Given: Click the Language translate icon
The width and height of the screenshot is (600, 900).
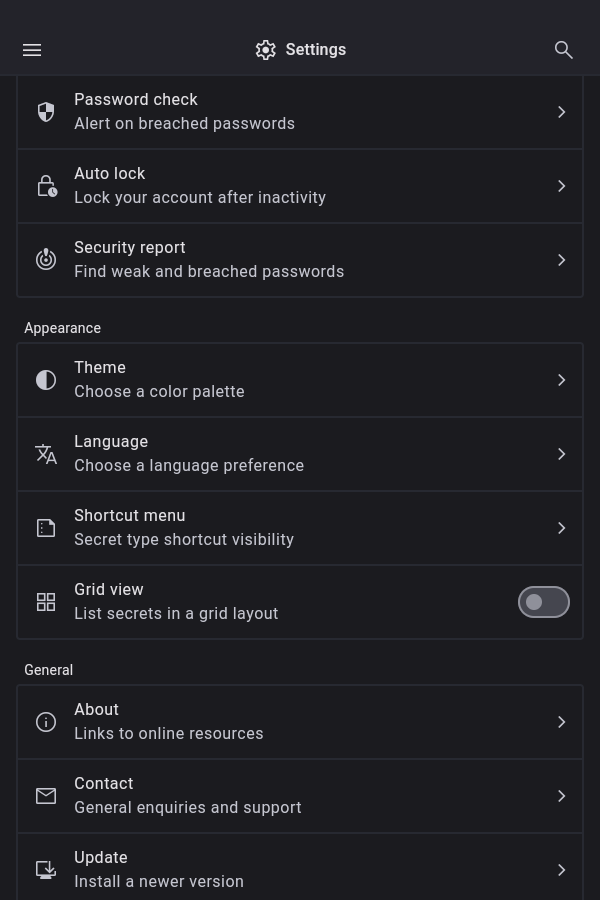Looking at the screenshot, I should 46,454.
